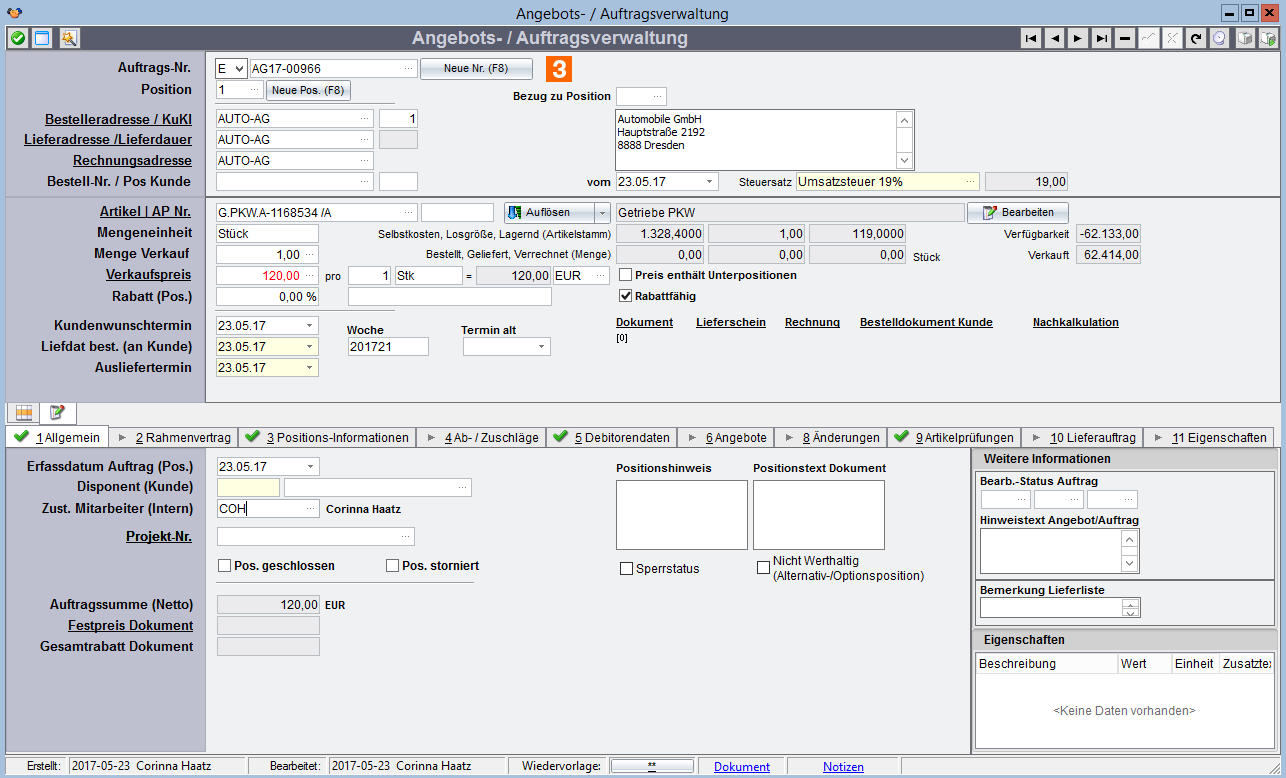Click the Neue Pos. (F8) button
Viewport: 1286px width, 778px height.
308,90
